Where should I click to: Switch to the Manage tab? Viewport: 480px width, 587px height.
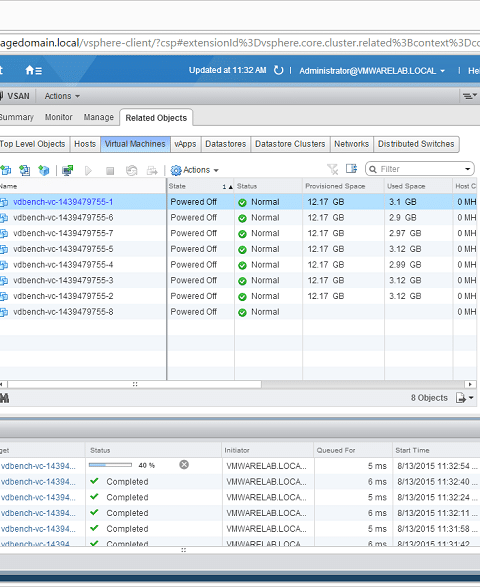click(x=98, y=117)
